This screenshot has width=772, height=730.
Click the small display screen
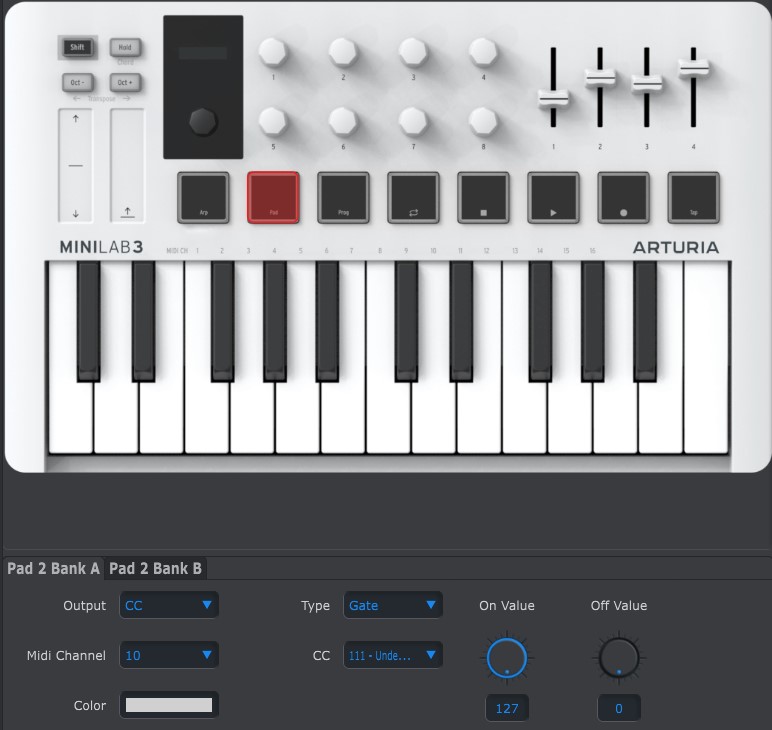tap(203, 53)
